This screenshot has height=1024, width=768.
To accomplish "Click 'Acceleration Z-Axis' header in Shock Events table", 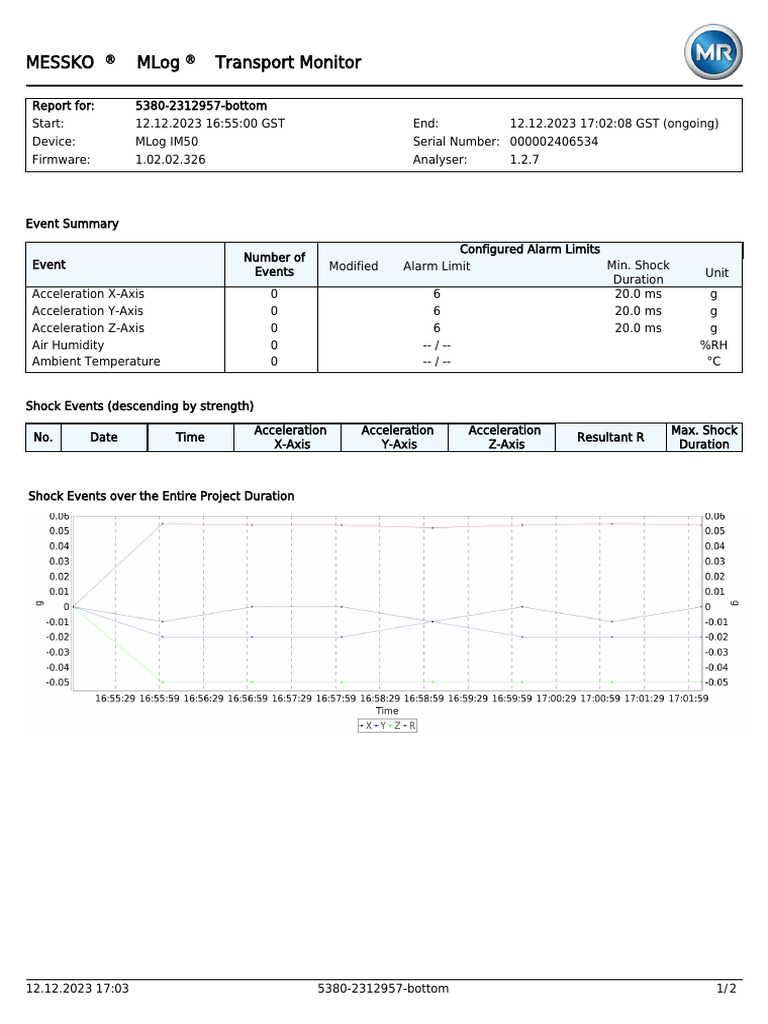I will [x=504, y=437].
